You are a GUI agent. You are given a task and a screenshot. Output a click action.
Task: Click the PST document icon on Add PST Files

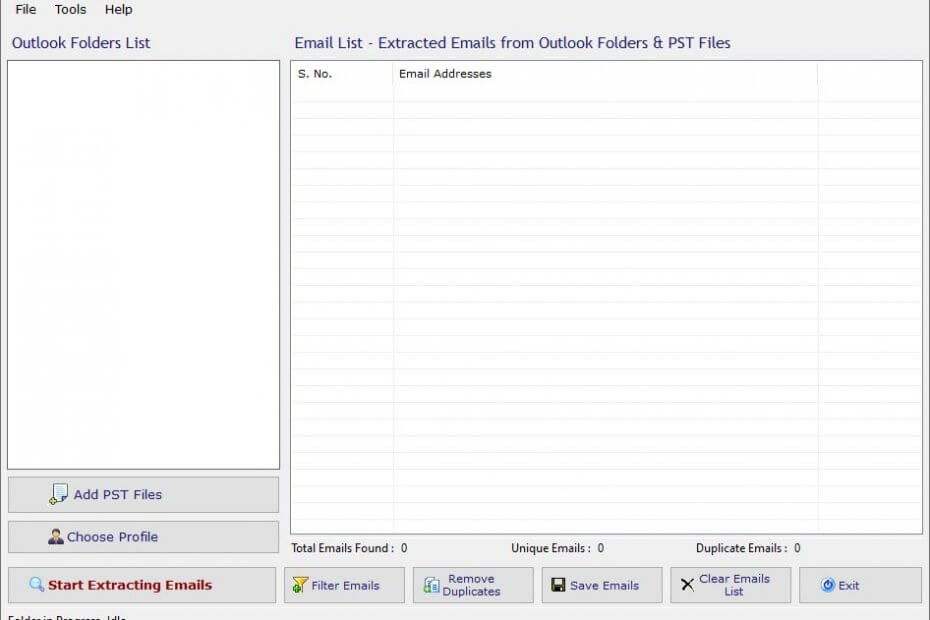click(58, 494)
